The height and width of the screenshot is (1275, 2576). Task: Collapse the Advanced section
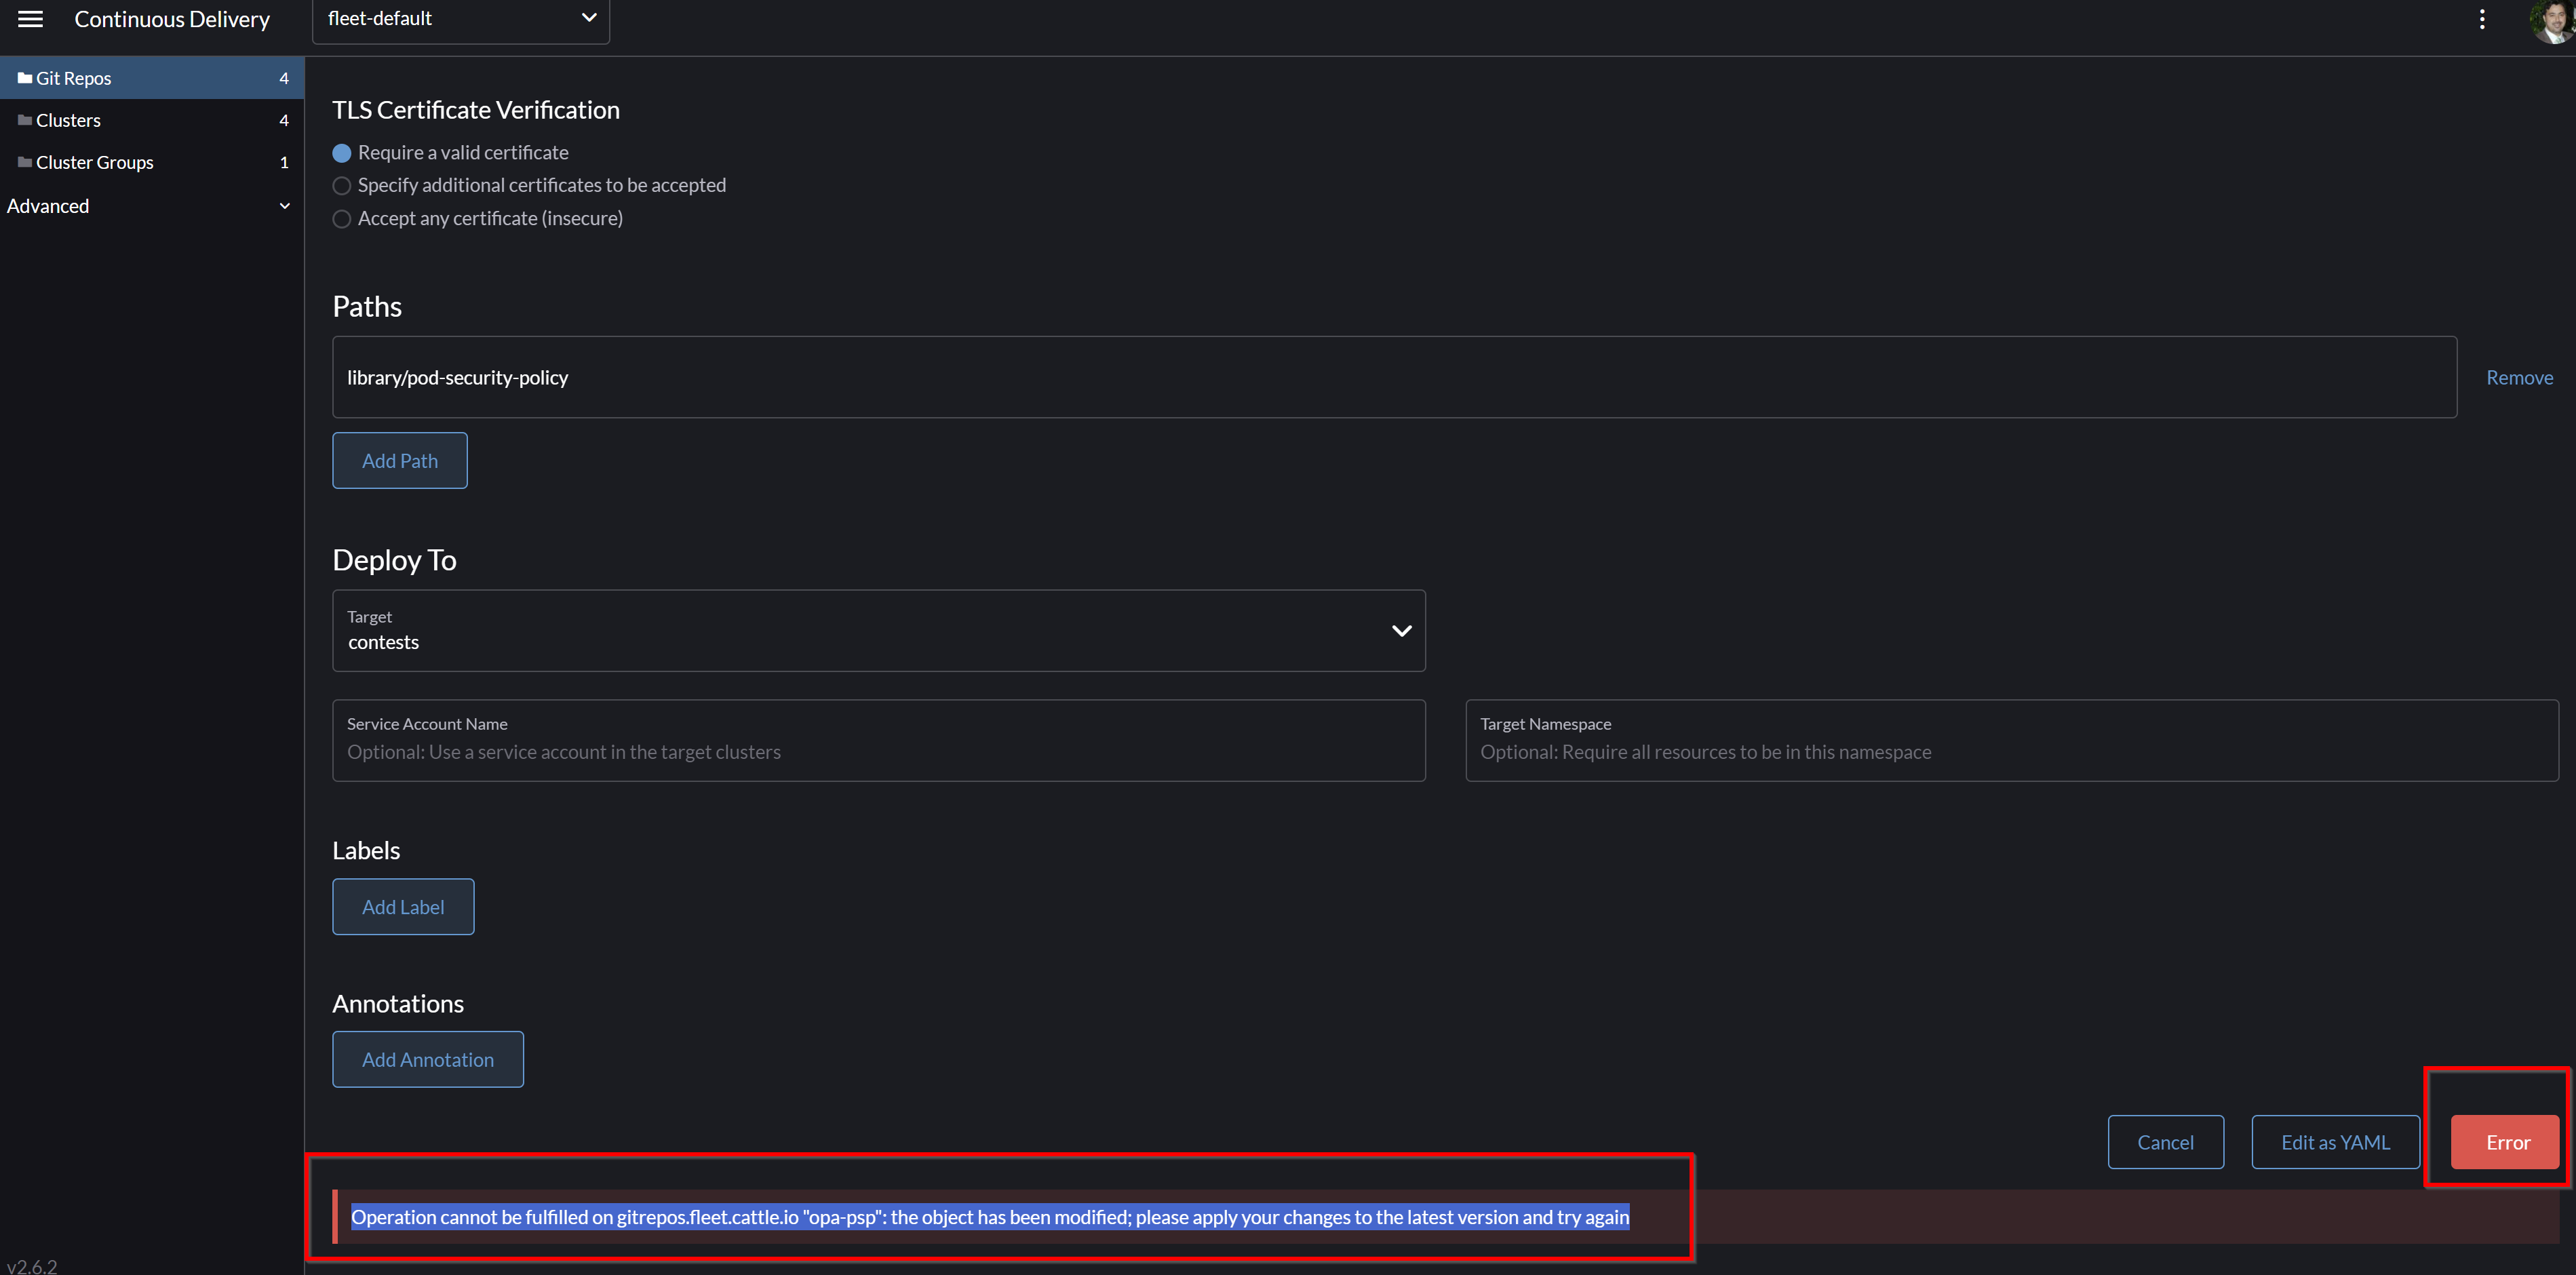click(x=285, y=206)
